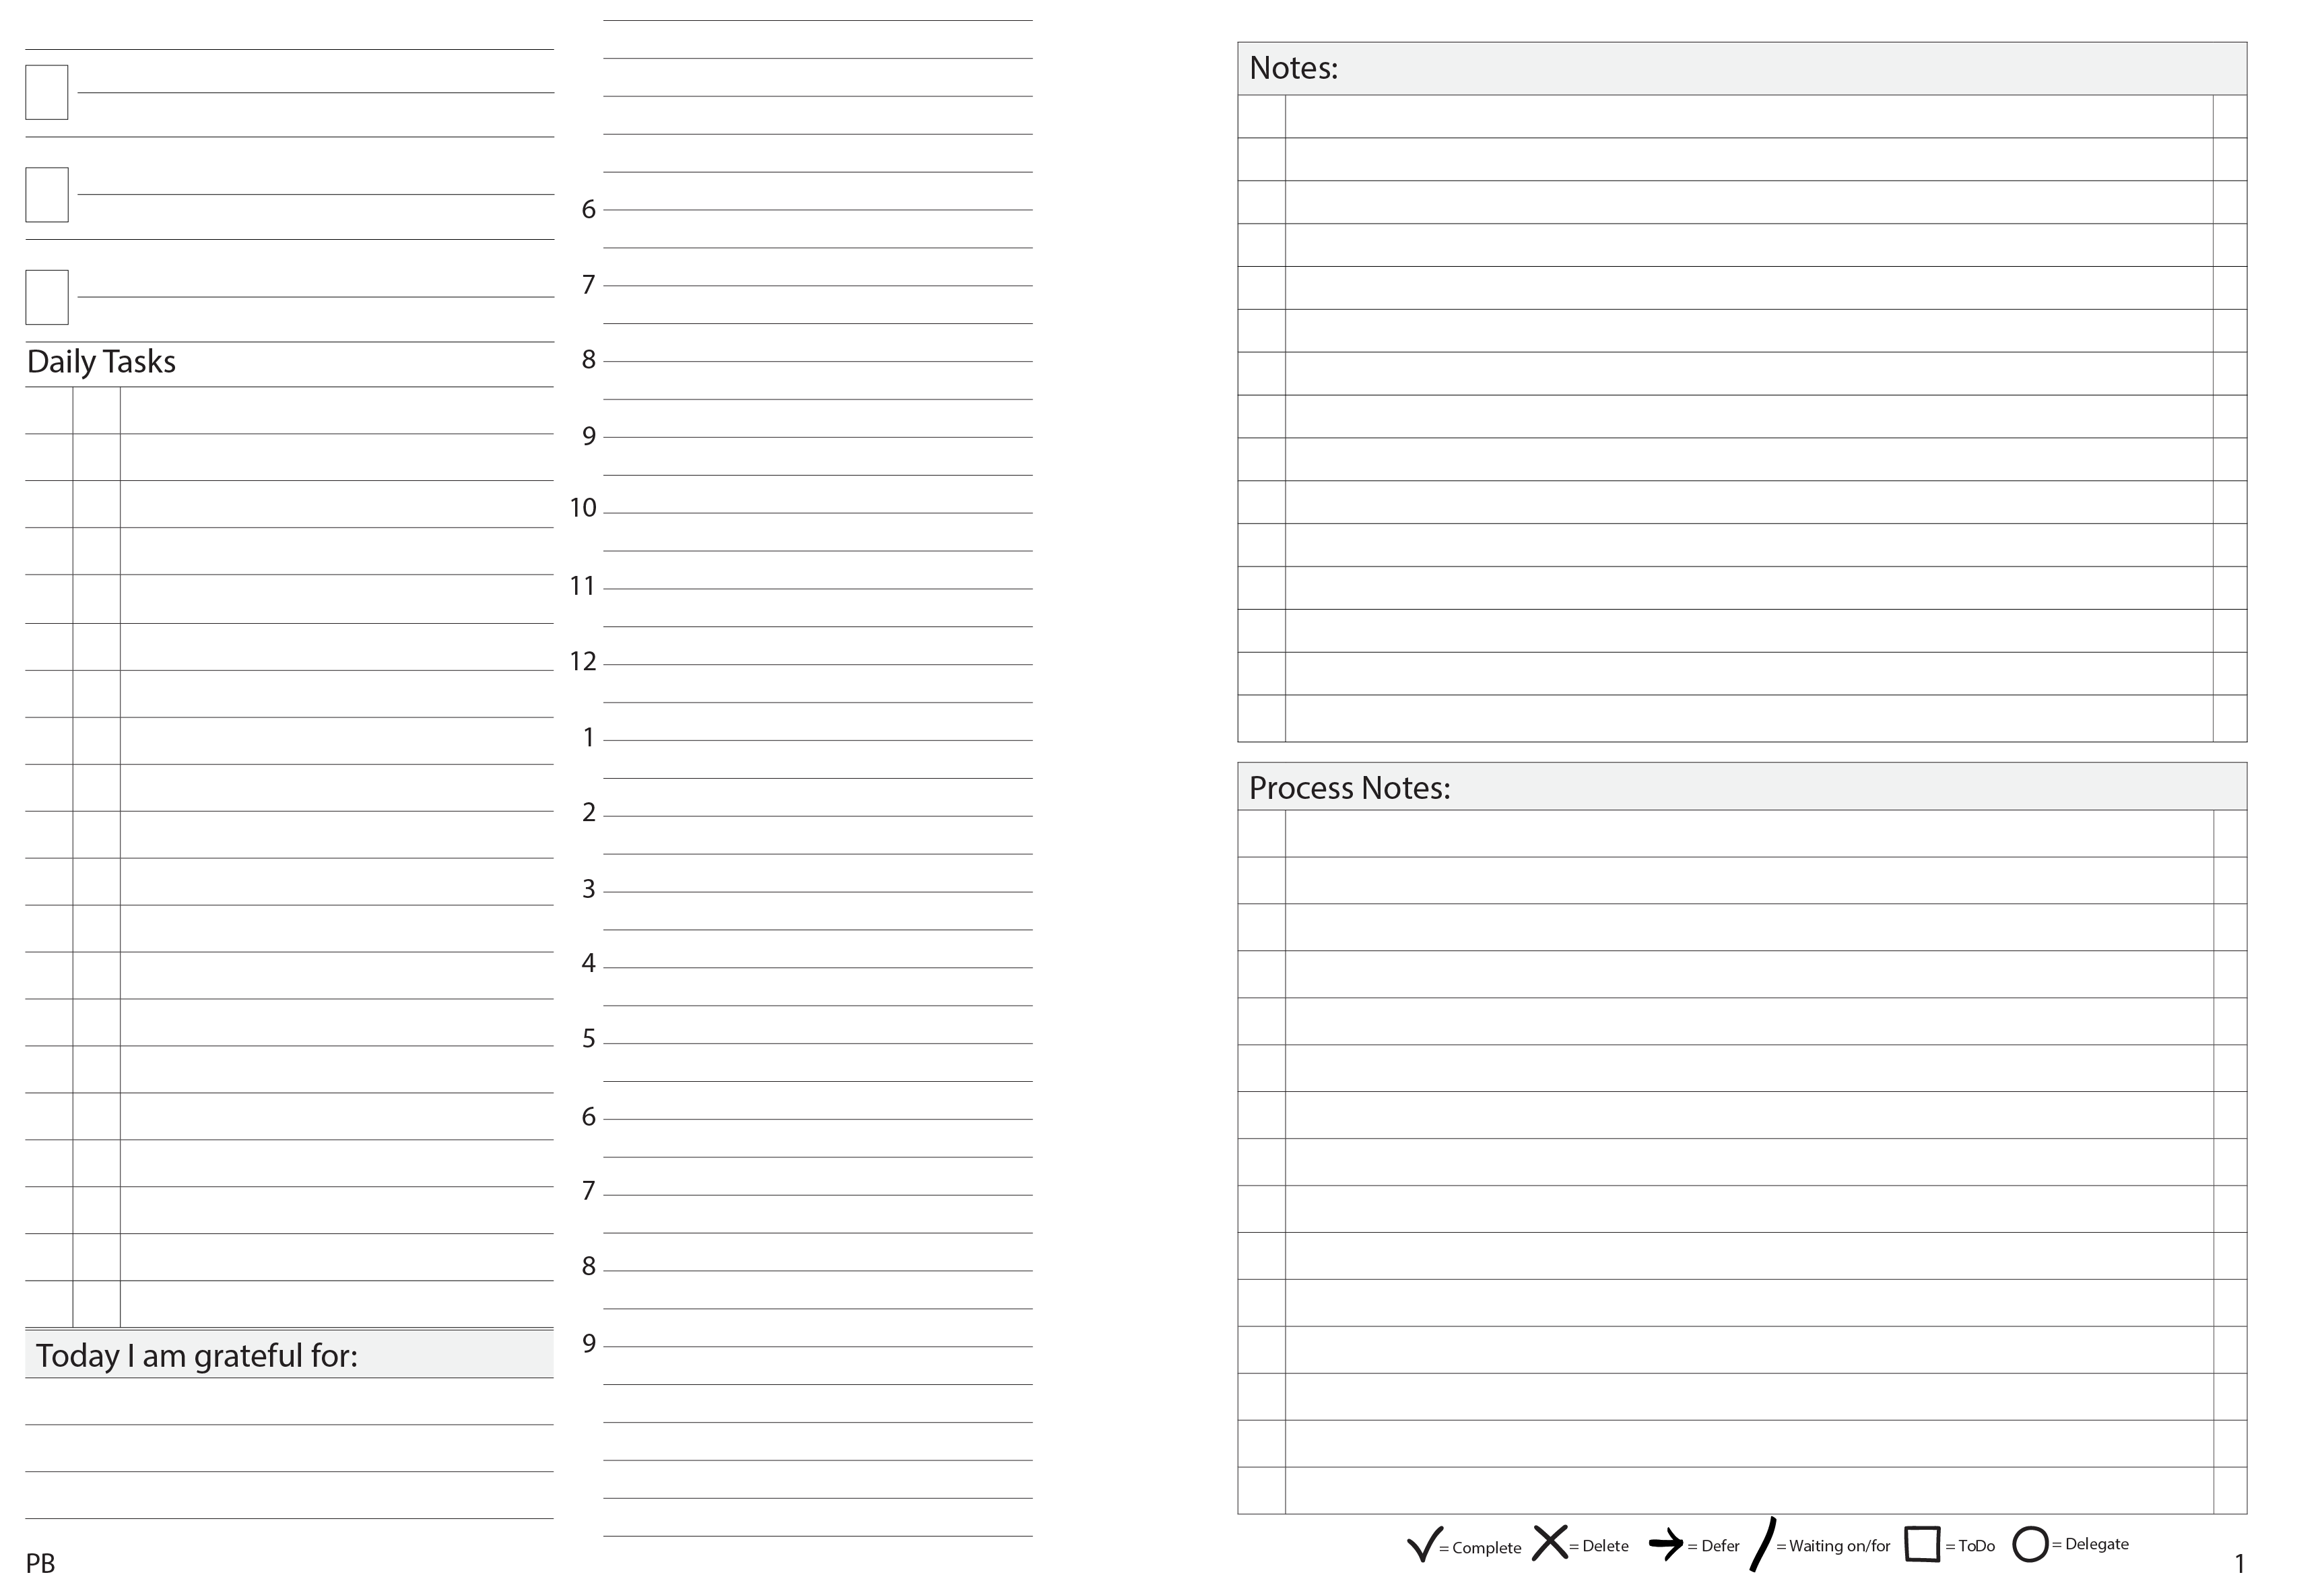Click the Delegate circle symbol
Viewport: 2324px width, 1583px height.
[x=2030, y=1543]
